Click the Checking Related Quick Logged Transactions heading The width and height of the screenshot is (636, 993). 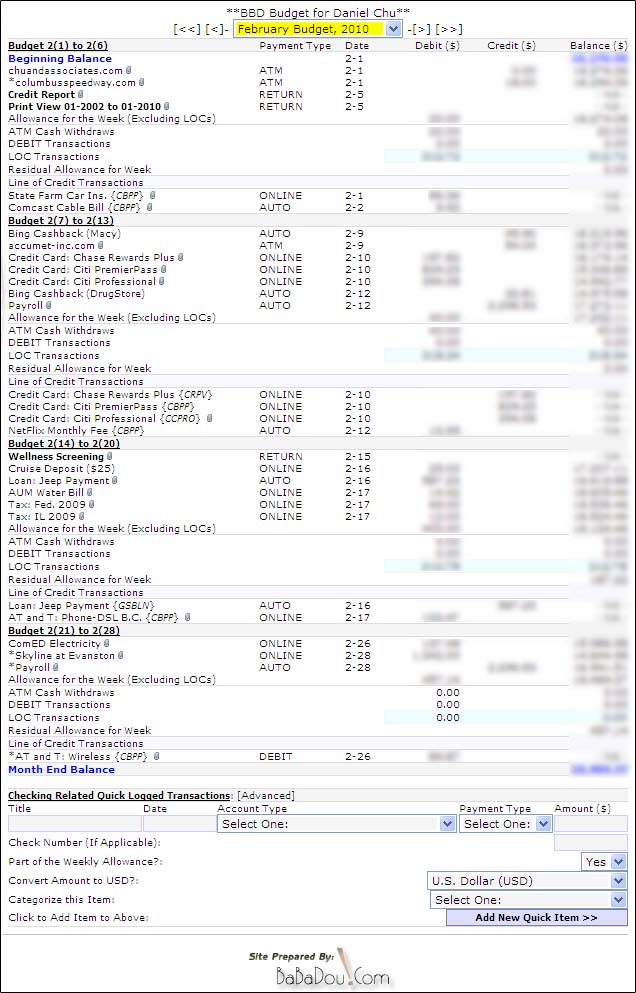121,795
